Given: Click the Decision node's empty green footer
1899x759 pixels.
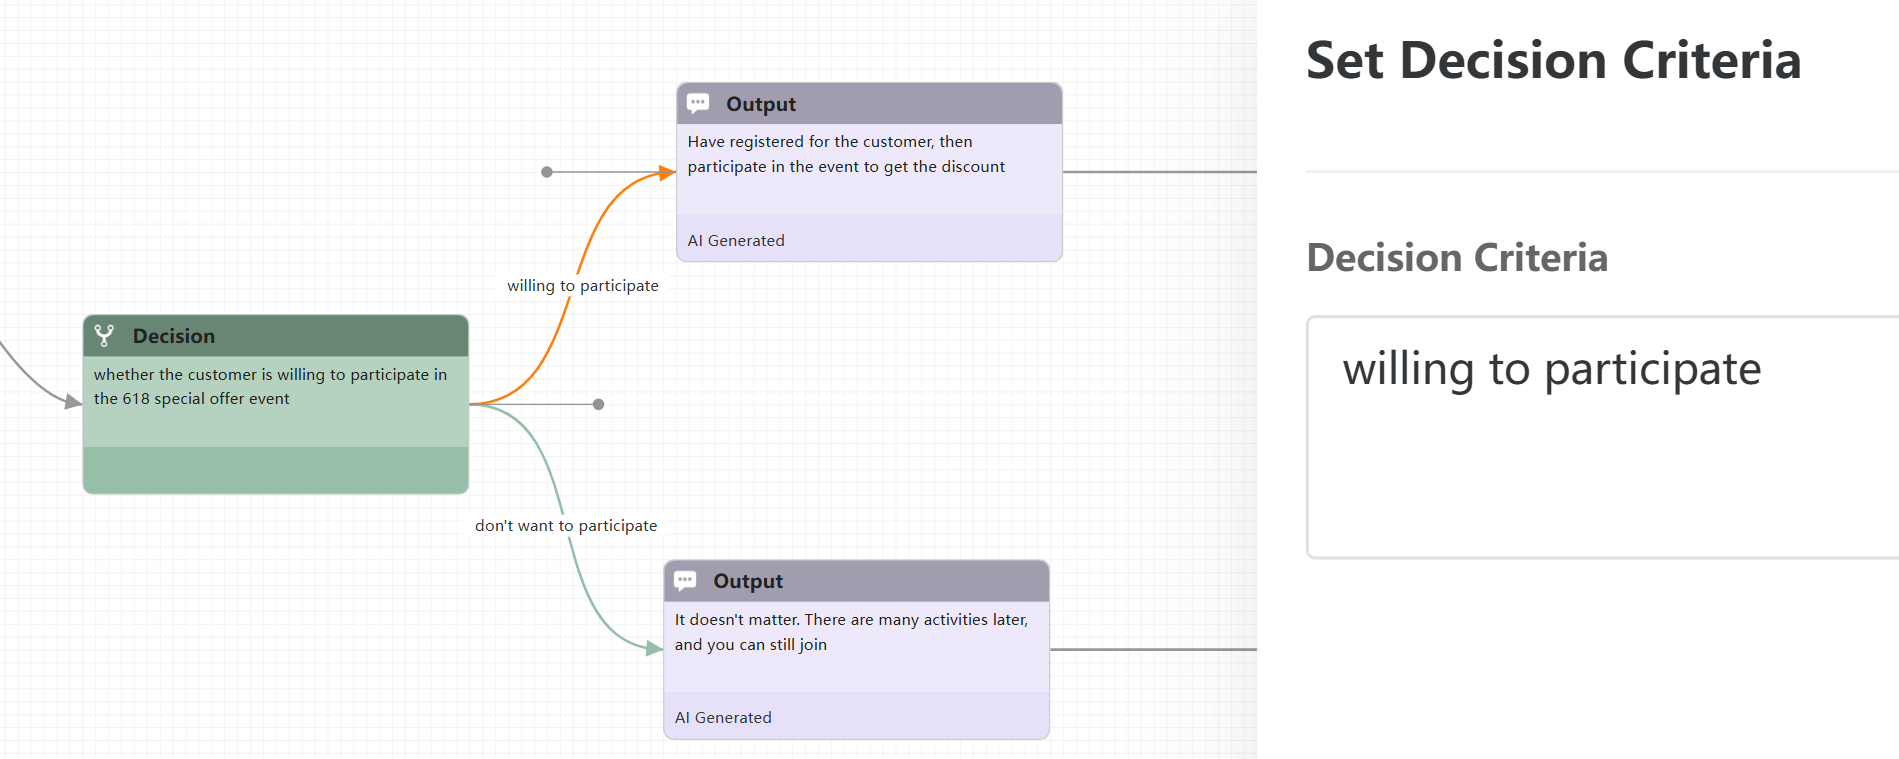Looking at the screenshot, I should (x=275, y=470).
